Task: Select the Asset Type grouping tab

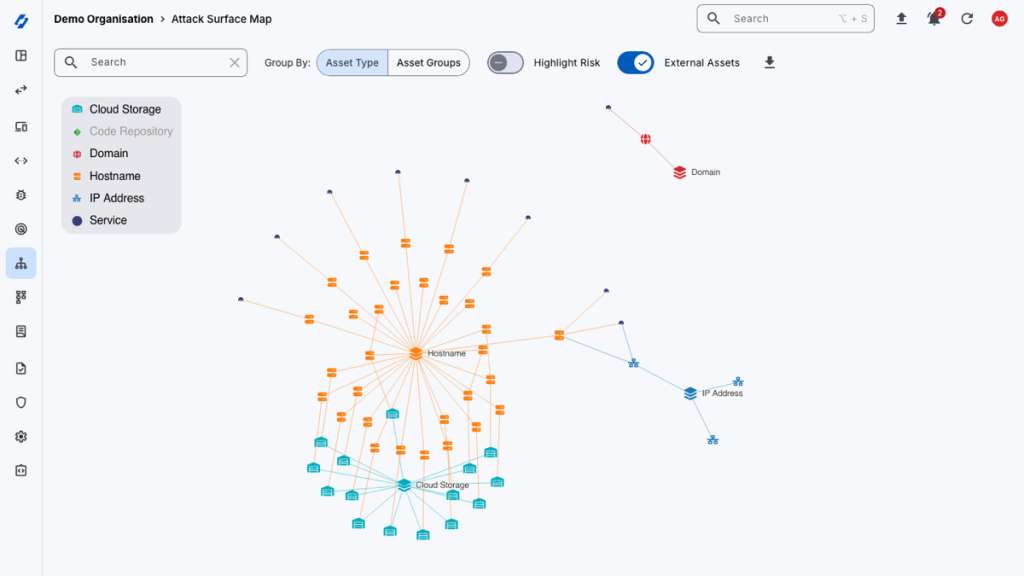Action: tap(351, 62)
